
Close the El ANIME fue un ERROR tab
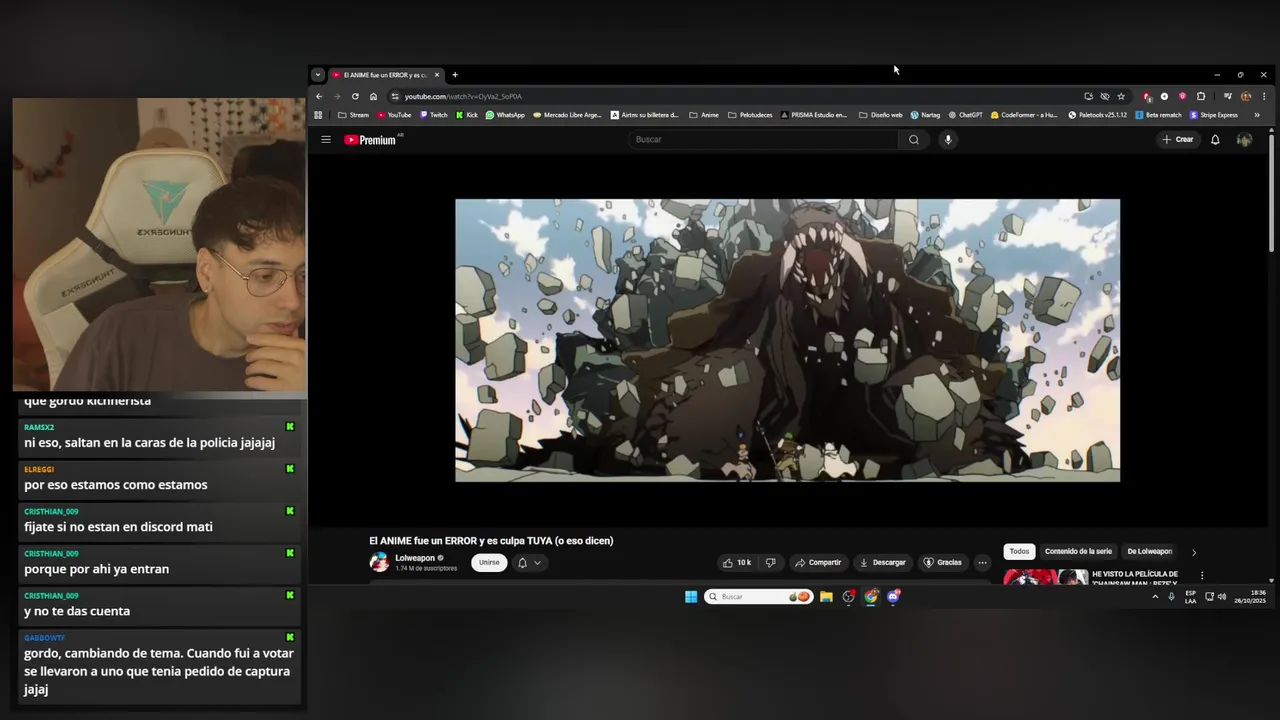pyautogui.click(x=437, y=75)
